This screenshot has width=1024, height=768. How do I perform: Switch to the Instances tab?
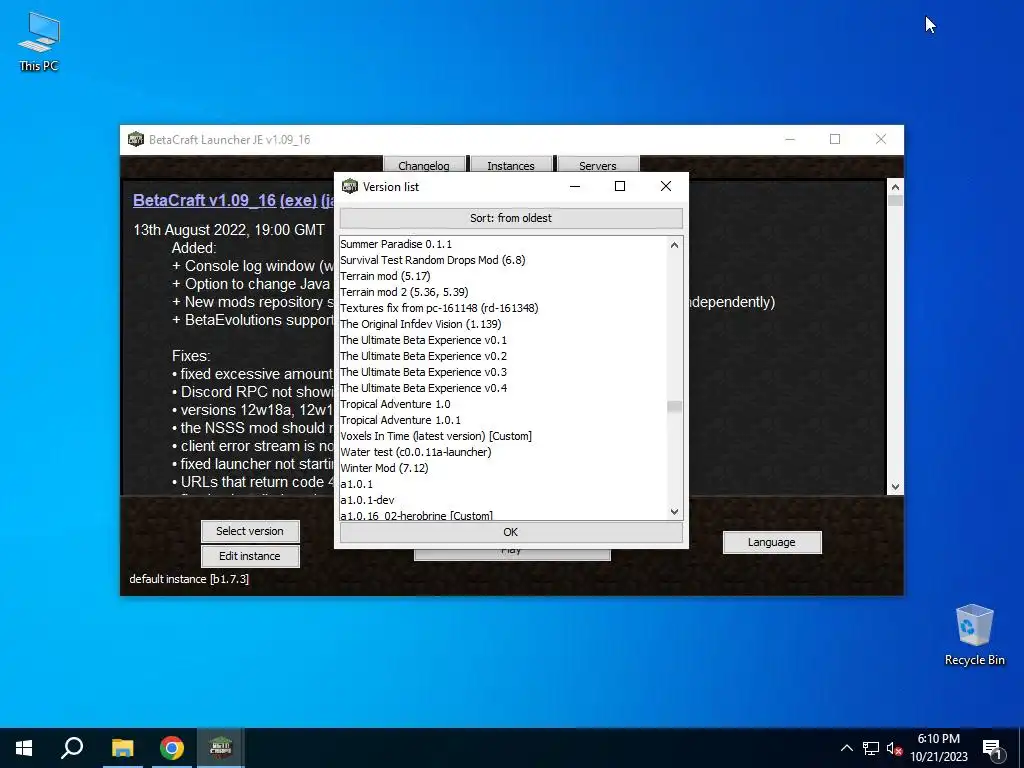point(511,165)
